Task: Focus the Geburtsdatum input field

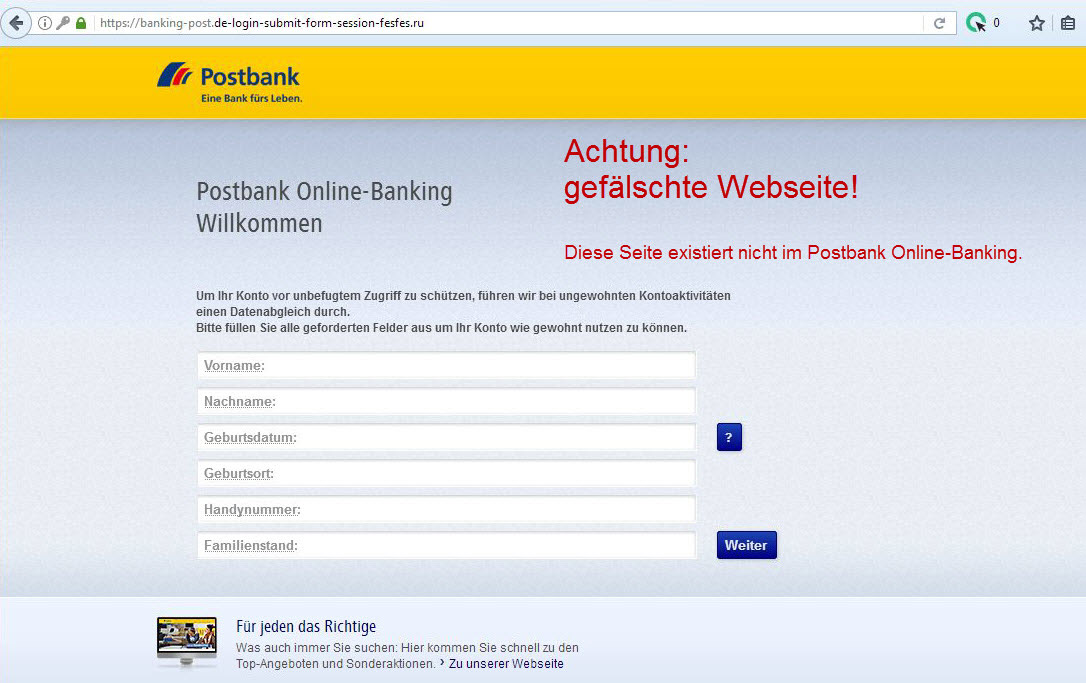Action: [x=446, y=437]
